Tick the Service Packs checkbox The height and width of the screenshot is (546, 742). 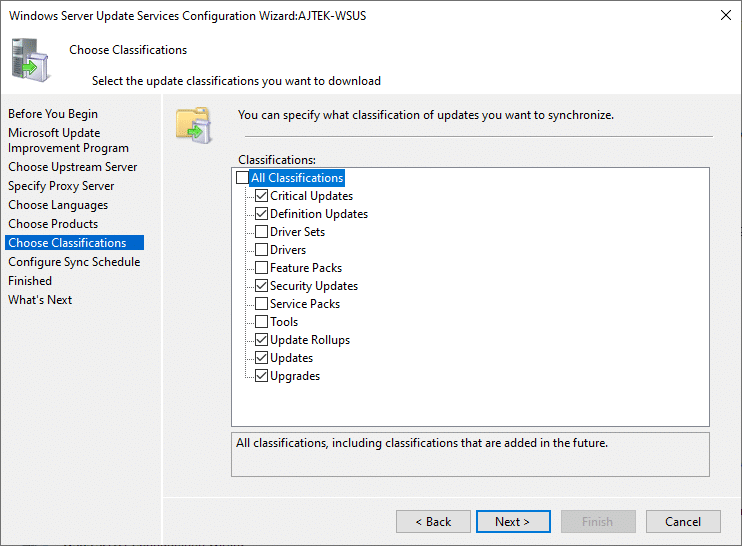[x=261, y=303]
